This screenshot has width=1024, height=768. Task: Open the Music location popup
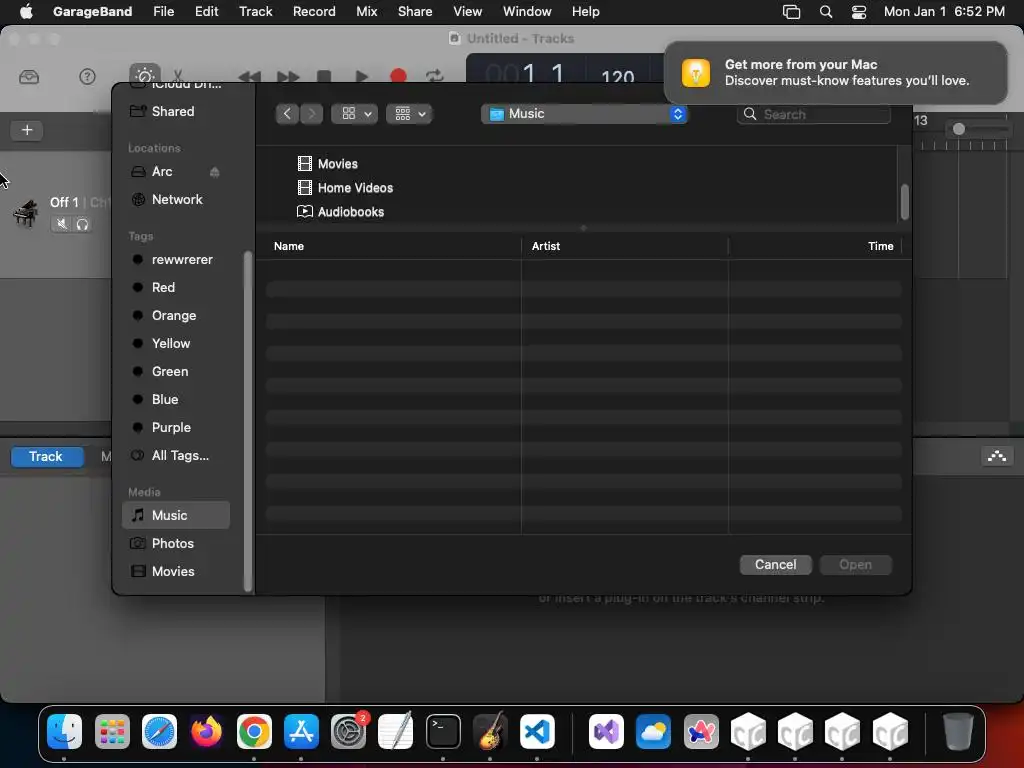584,114
